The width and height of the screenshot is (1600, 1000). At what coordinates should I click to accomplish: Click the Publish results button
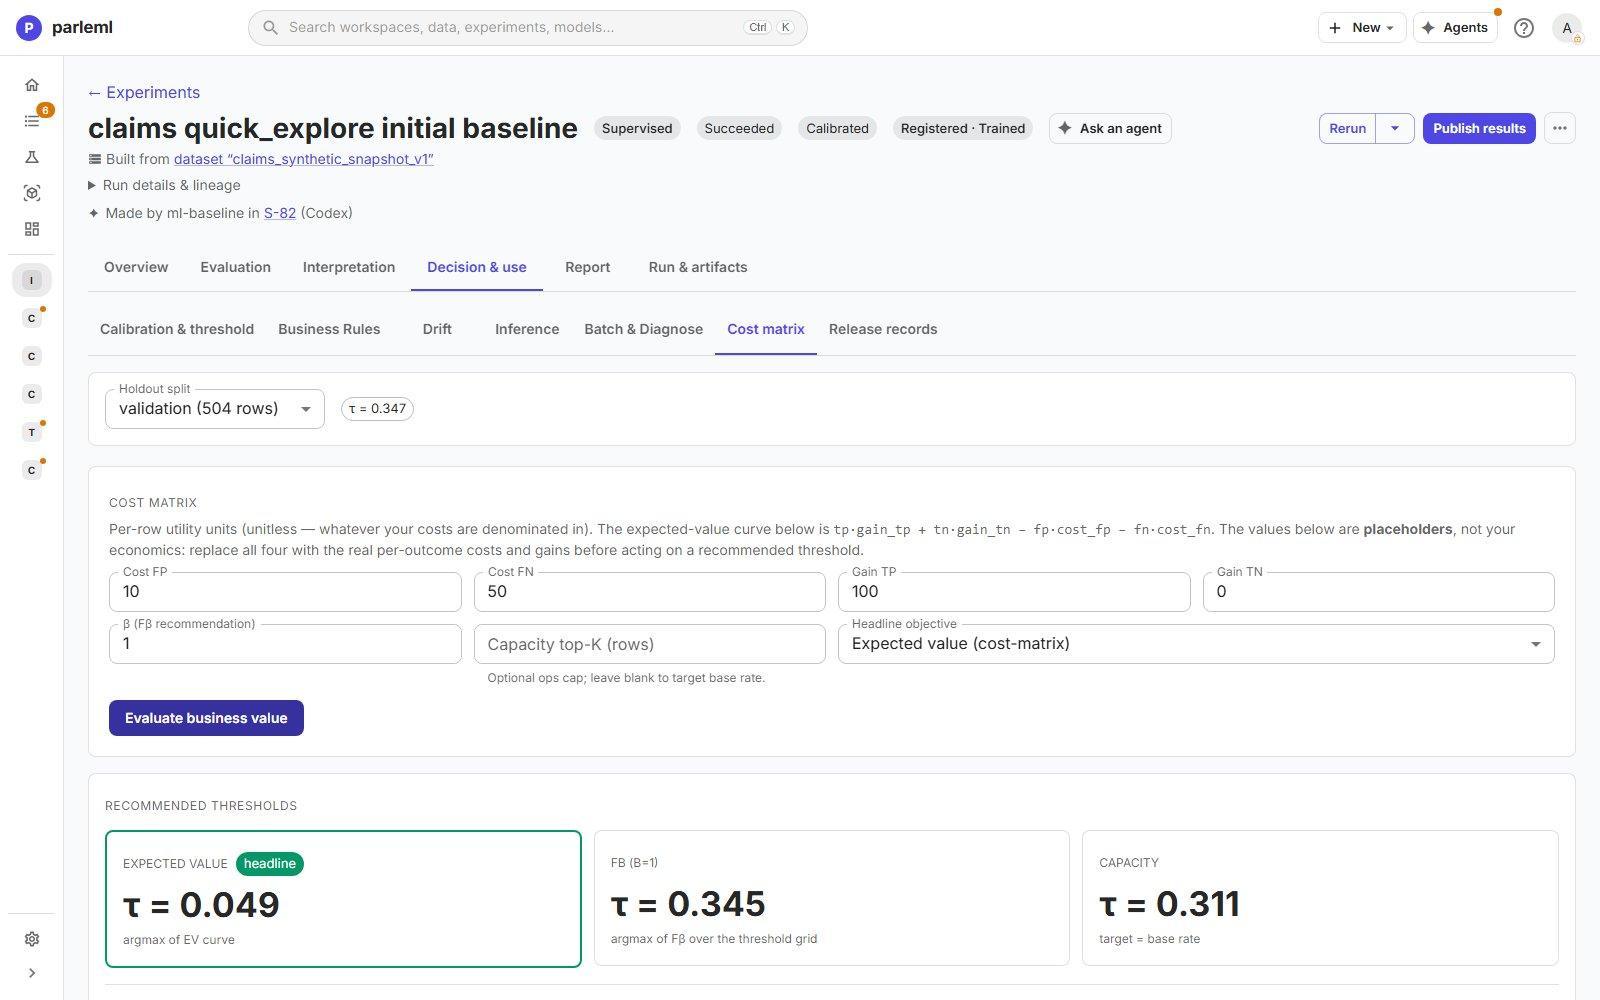1479,128
